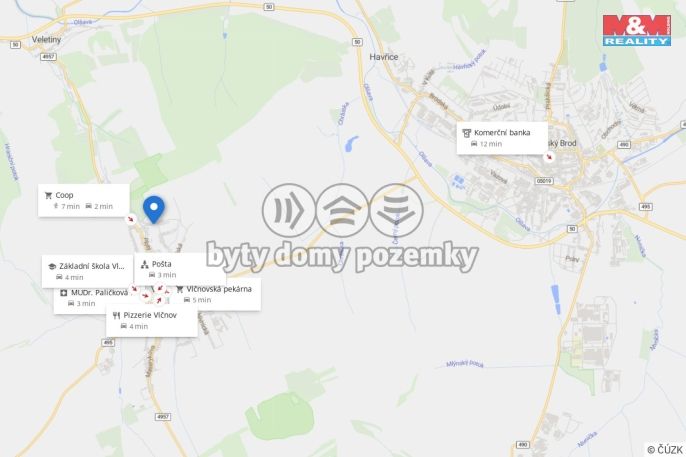Click the M&M Reality logo
686x457 pixels.
pyautogui.click(x=637, y=30)
